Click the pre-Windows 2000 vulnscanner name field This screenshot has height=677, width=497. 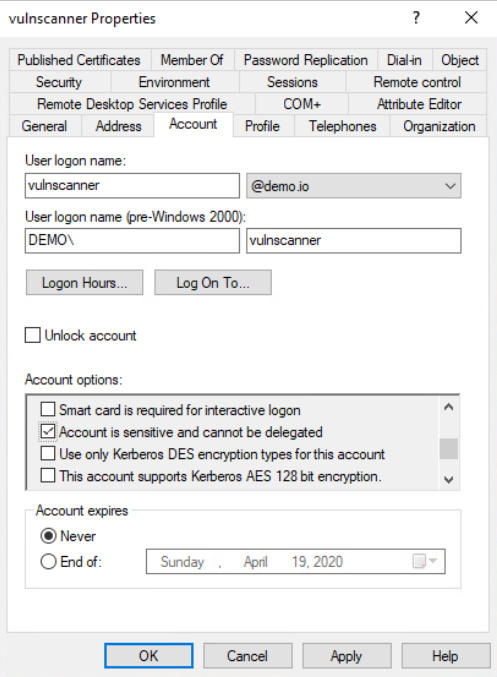click(354, 240)
